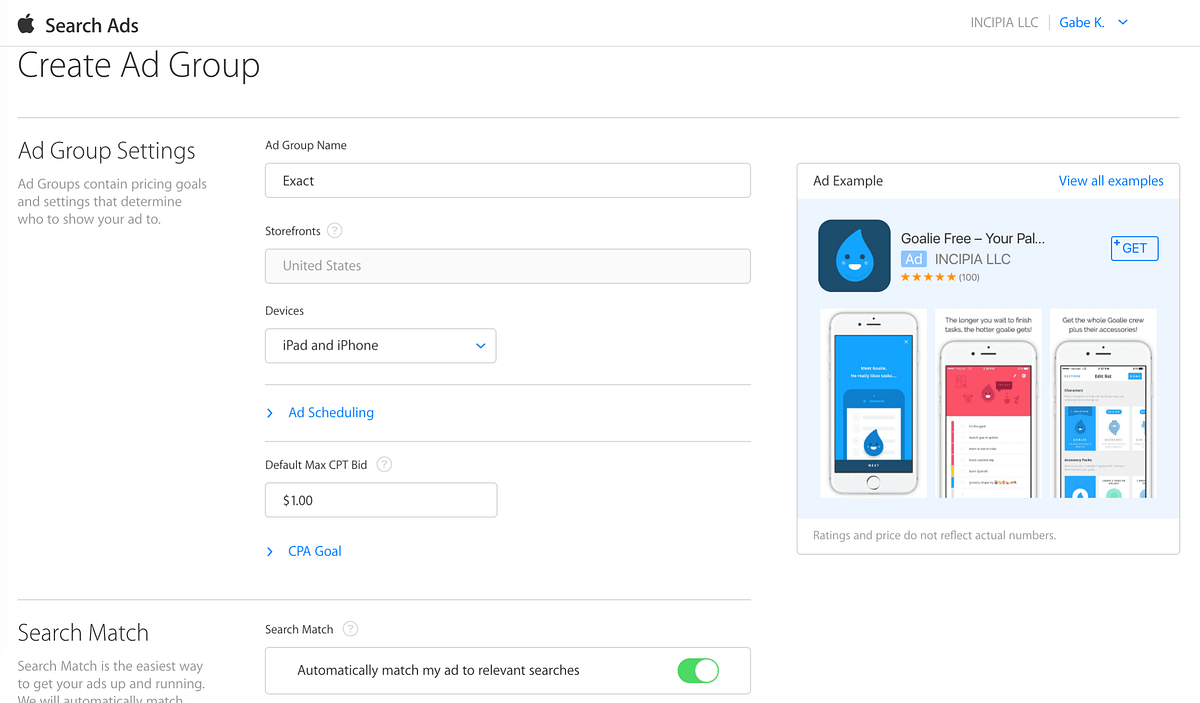
Task: Open the Gabe K. account menu
Action: coord(1093,22)
